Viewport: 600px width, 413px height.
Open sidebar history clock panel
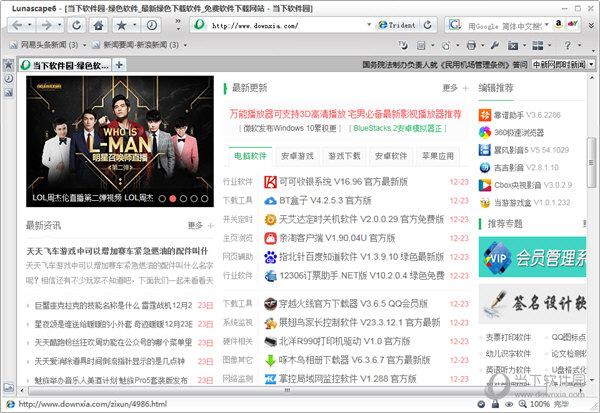click(8, 78)
